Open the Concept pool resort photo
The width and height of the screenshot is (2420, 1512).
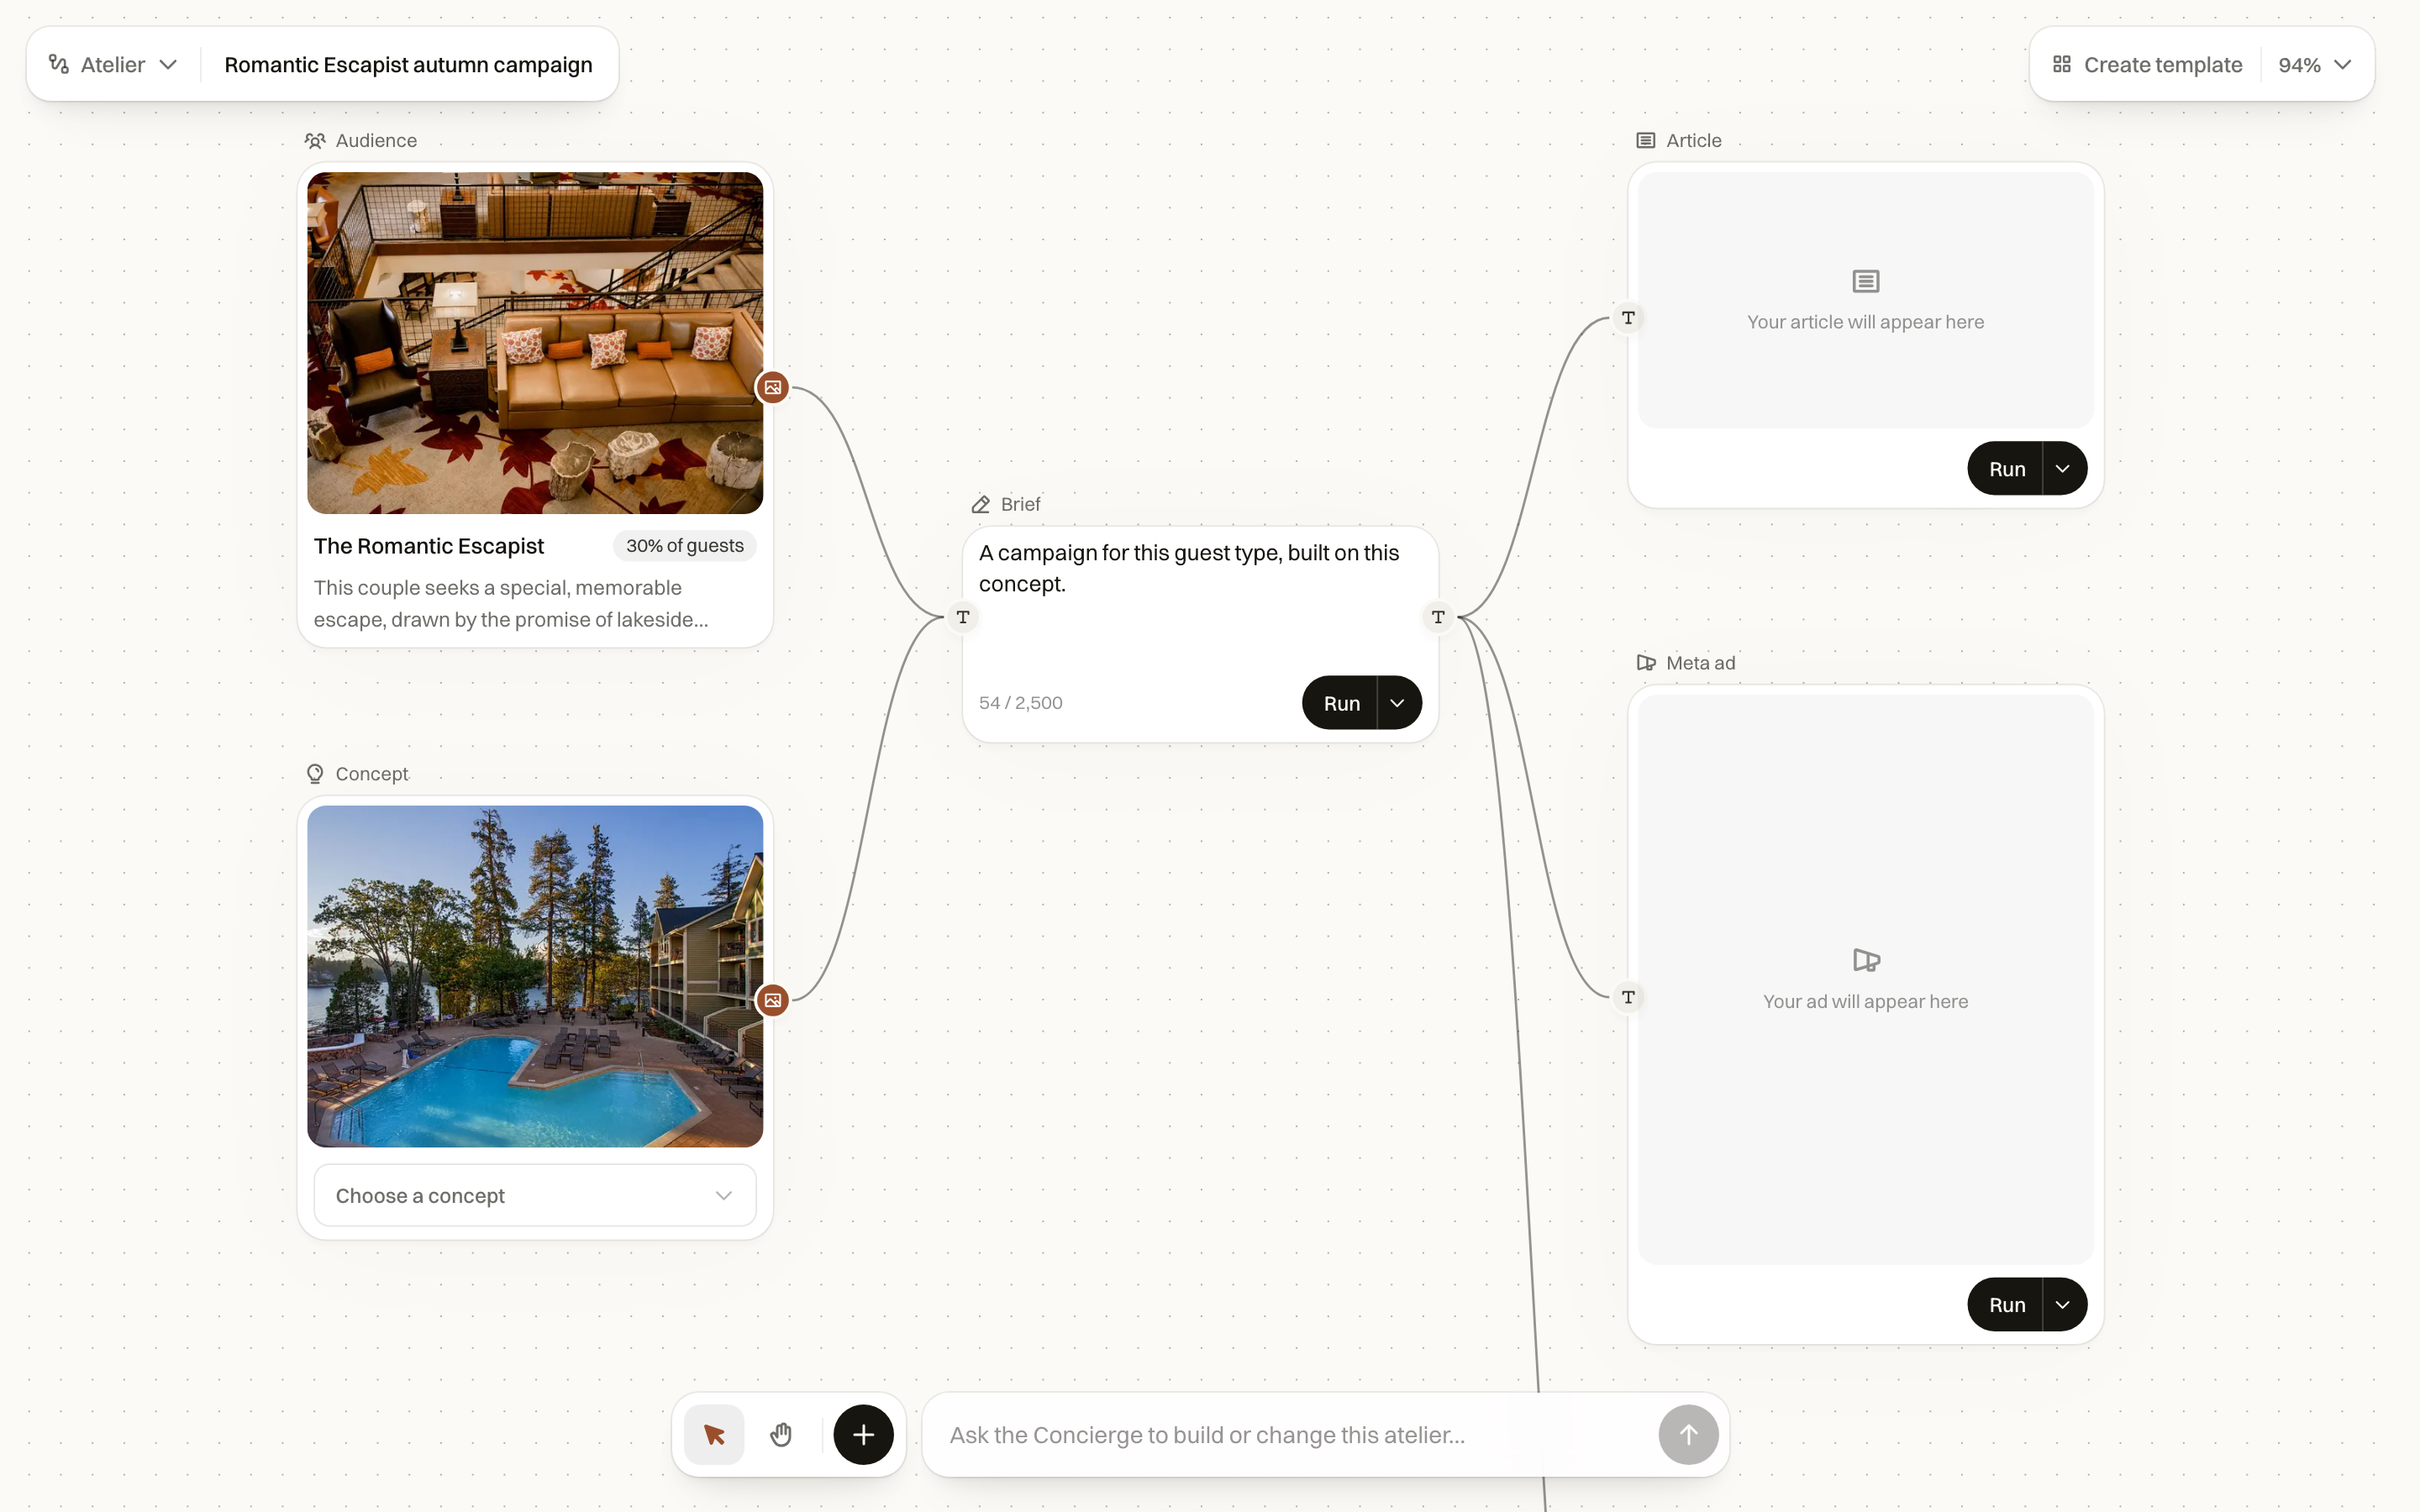click(535, 976)
